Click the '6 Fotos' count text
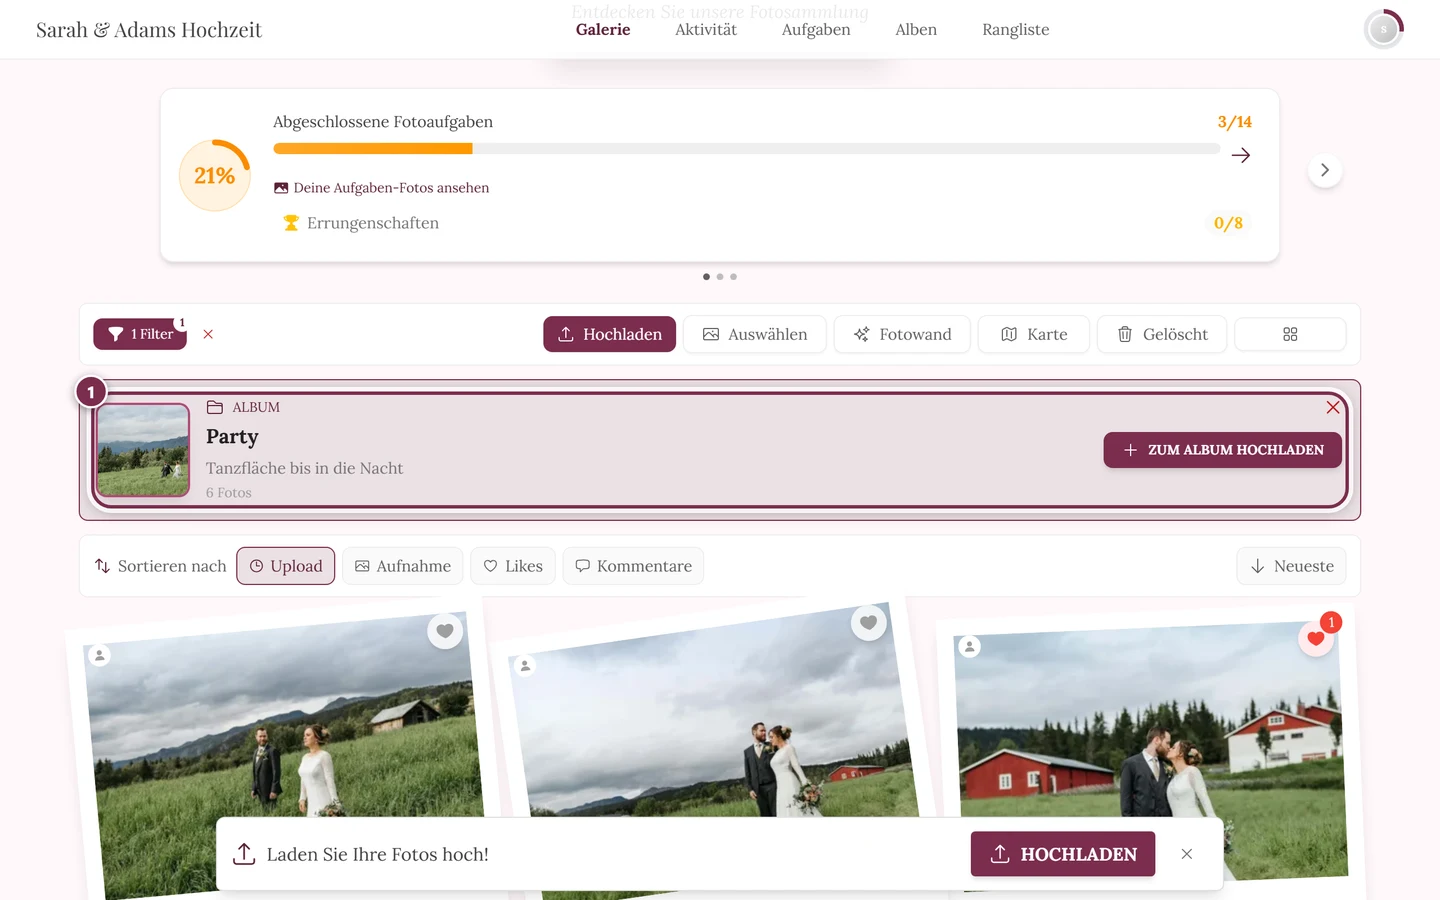The height and width of the screenshot is (900, 1440). 229,493
